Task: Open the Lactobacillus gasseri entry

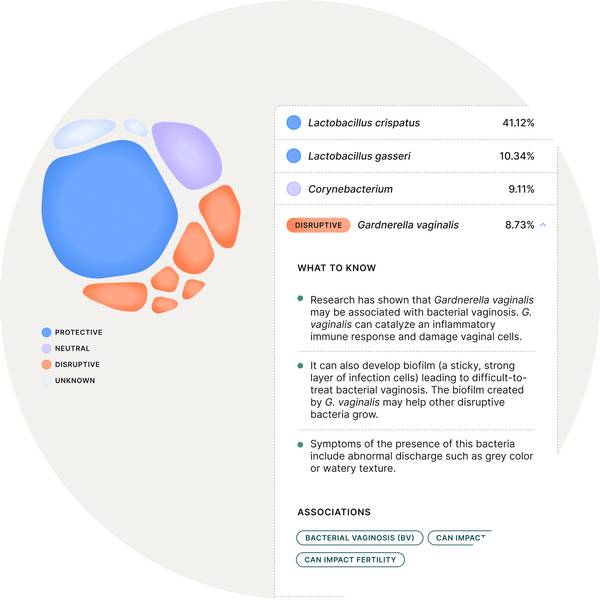Action: point(410,156)
